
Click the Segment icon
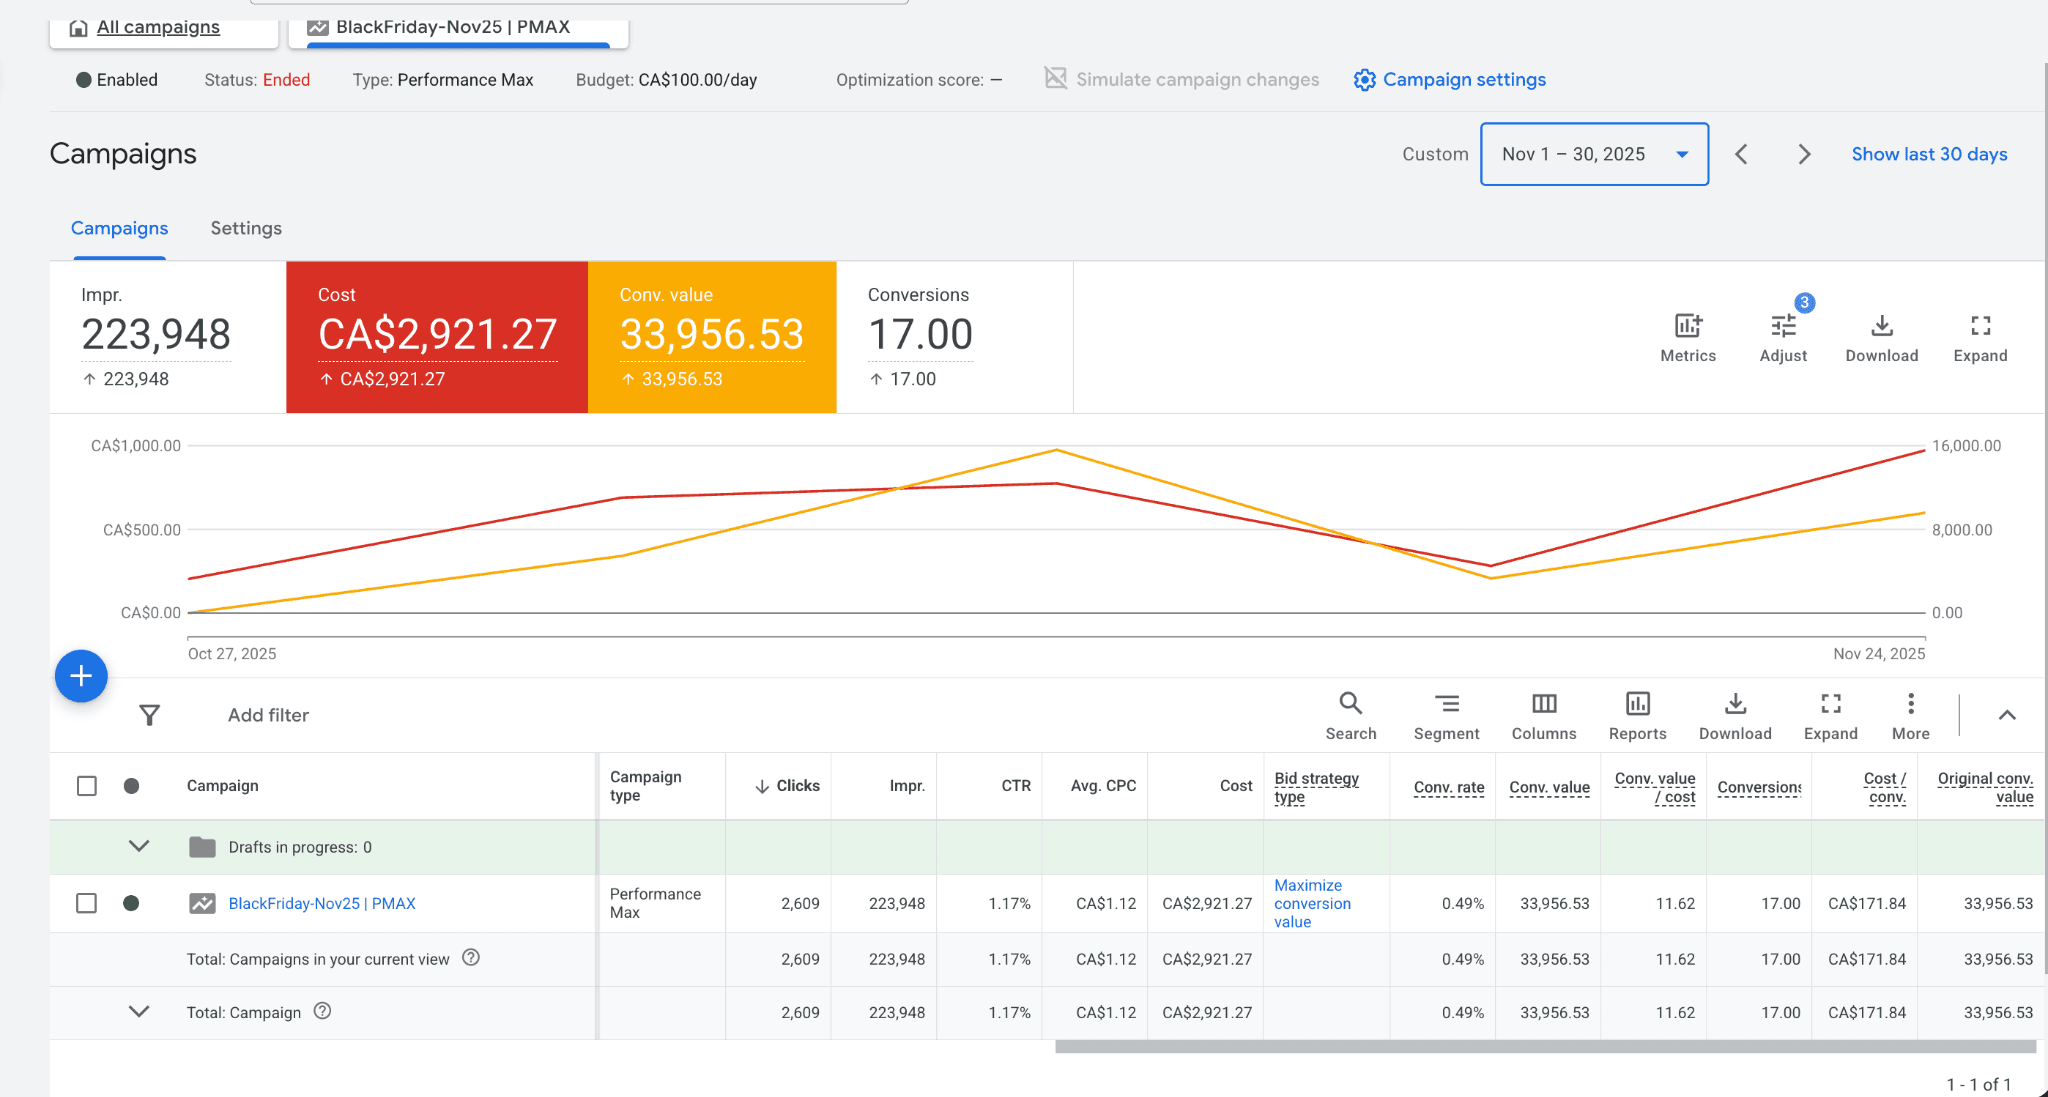pos(1446,704)
